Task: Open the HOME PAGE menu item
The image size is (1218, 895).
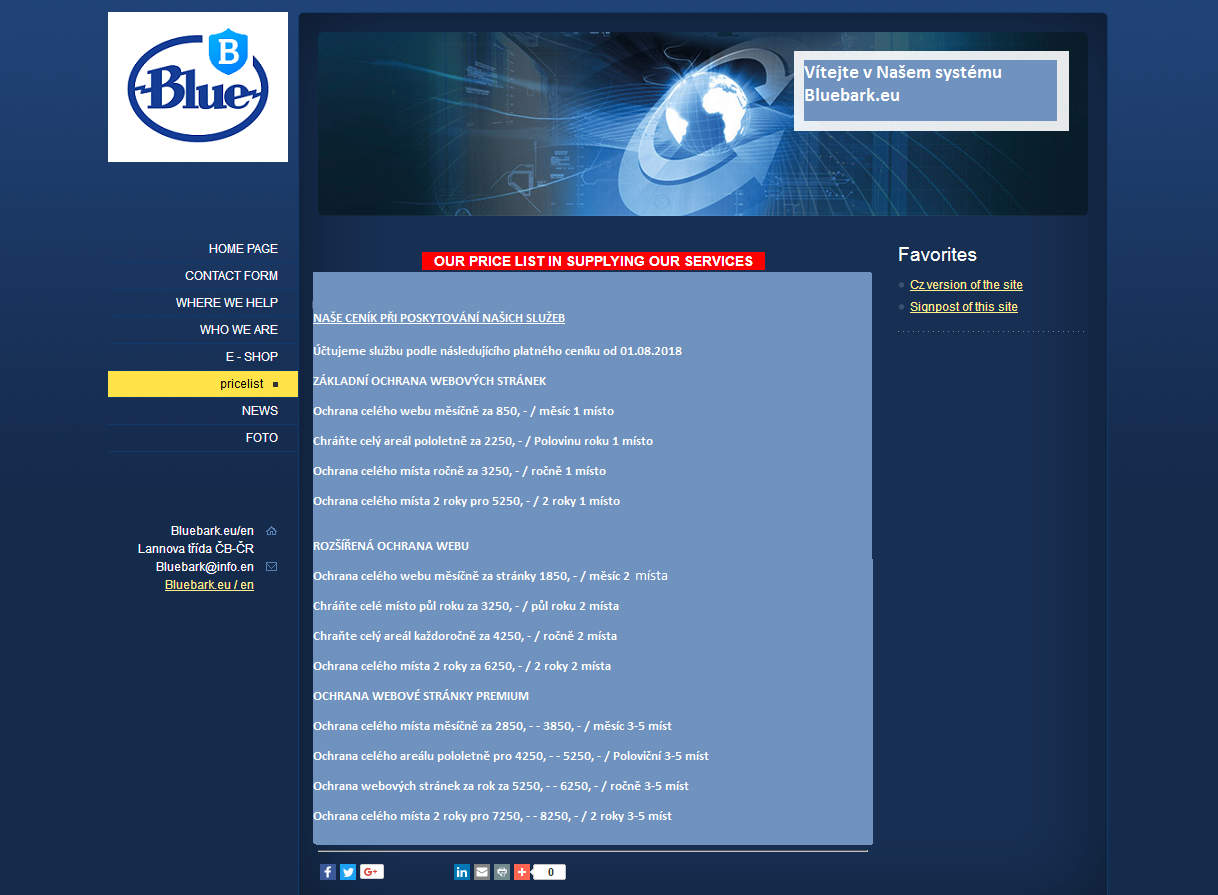Action: pos(243,249)
